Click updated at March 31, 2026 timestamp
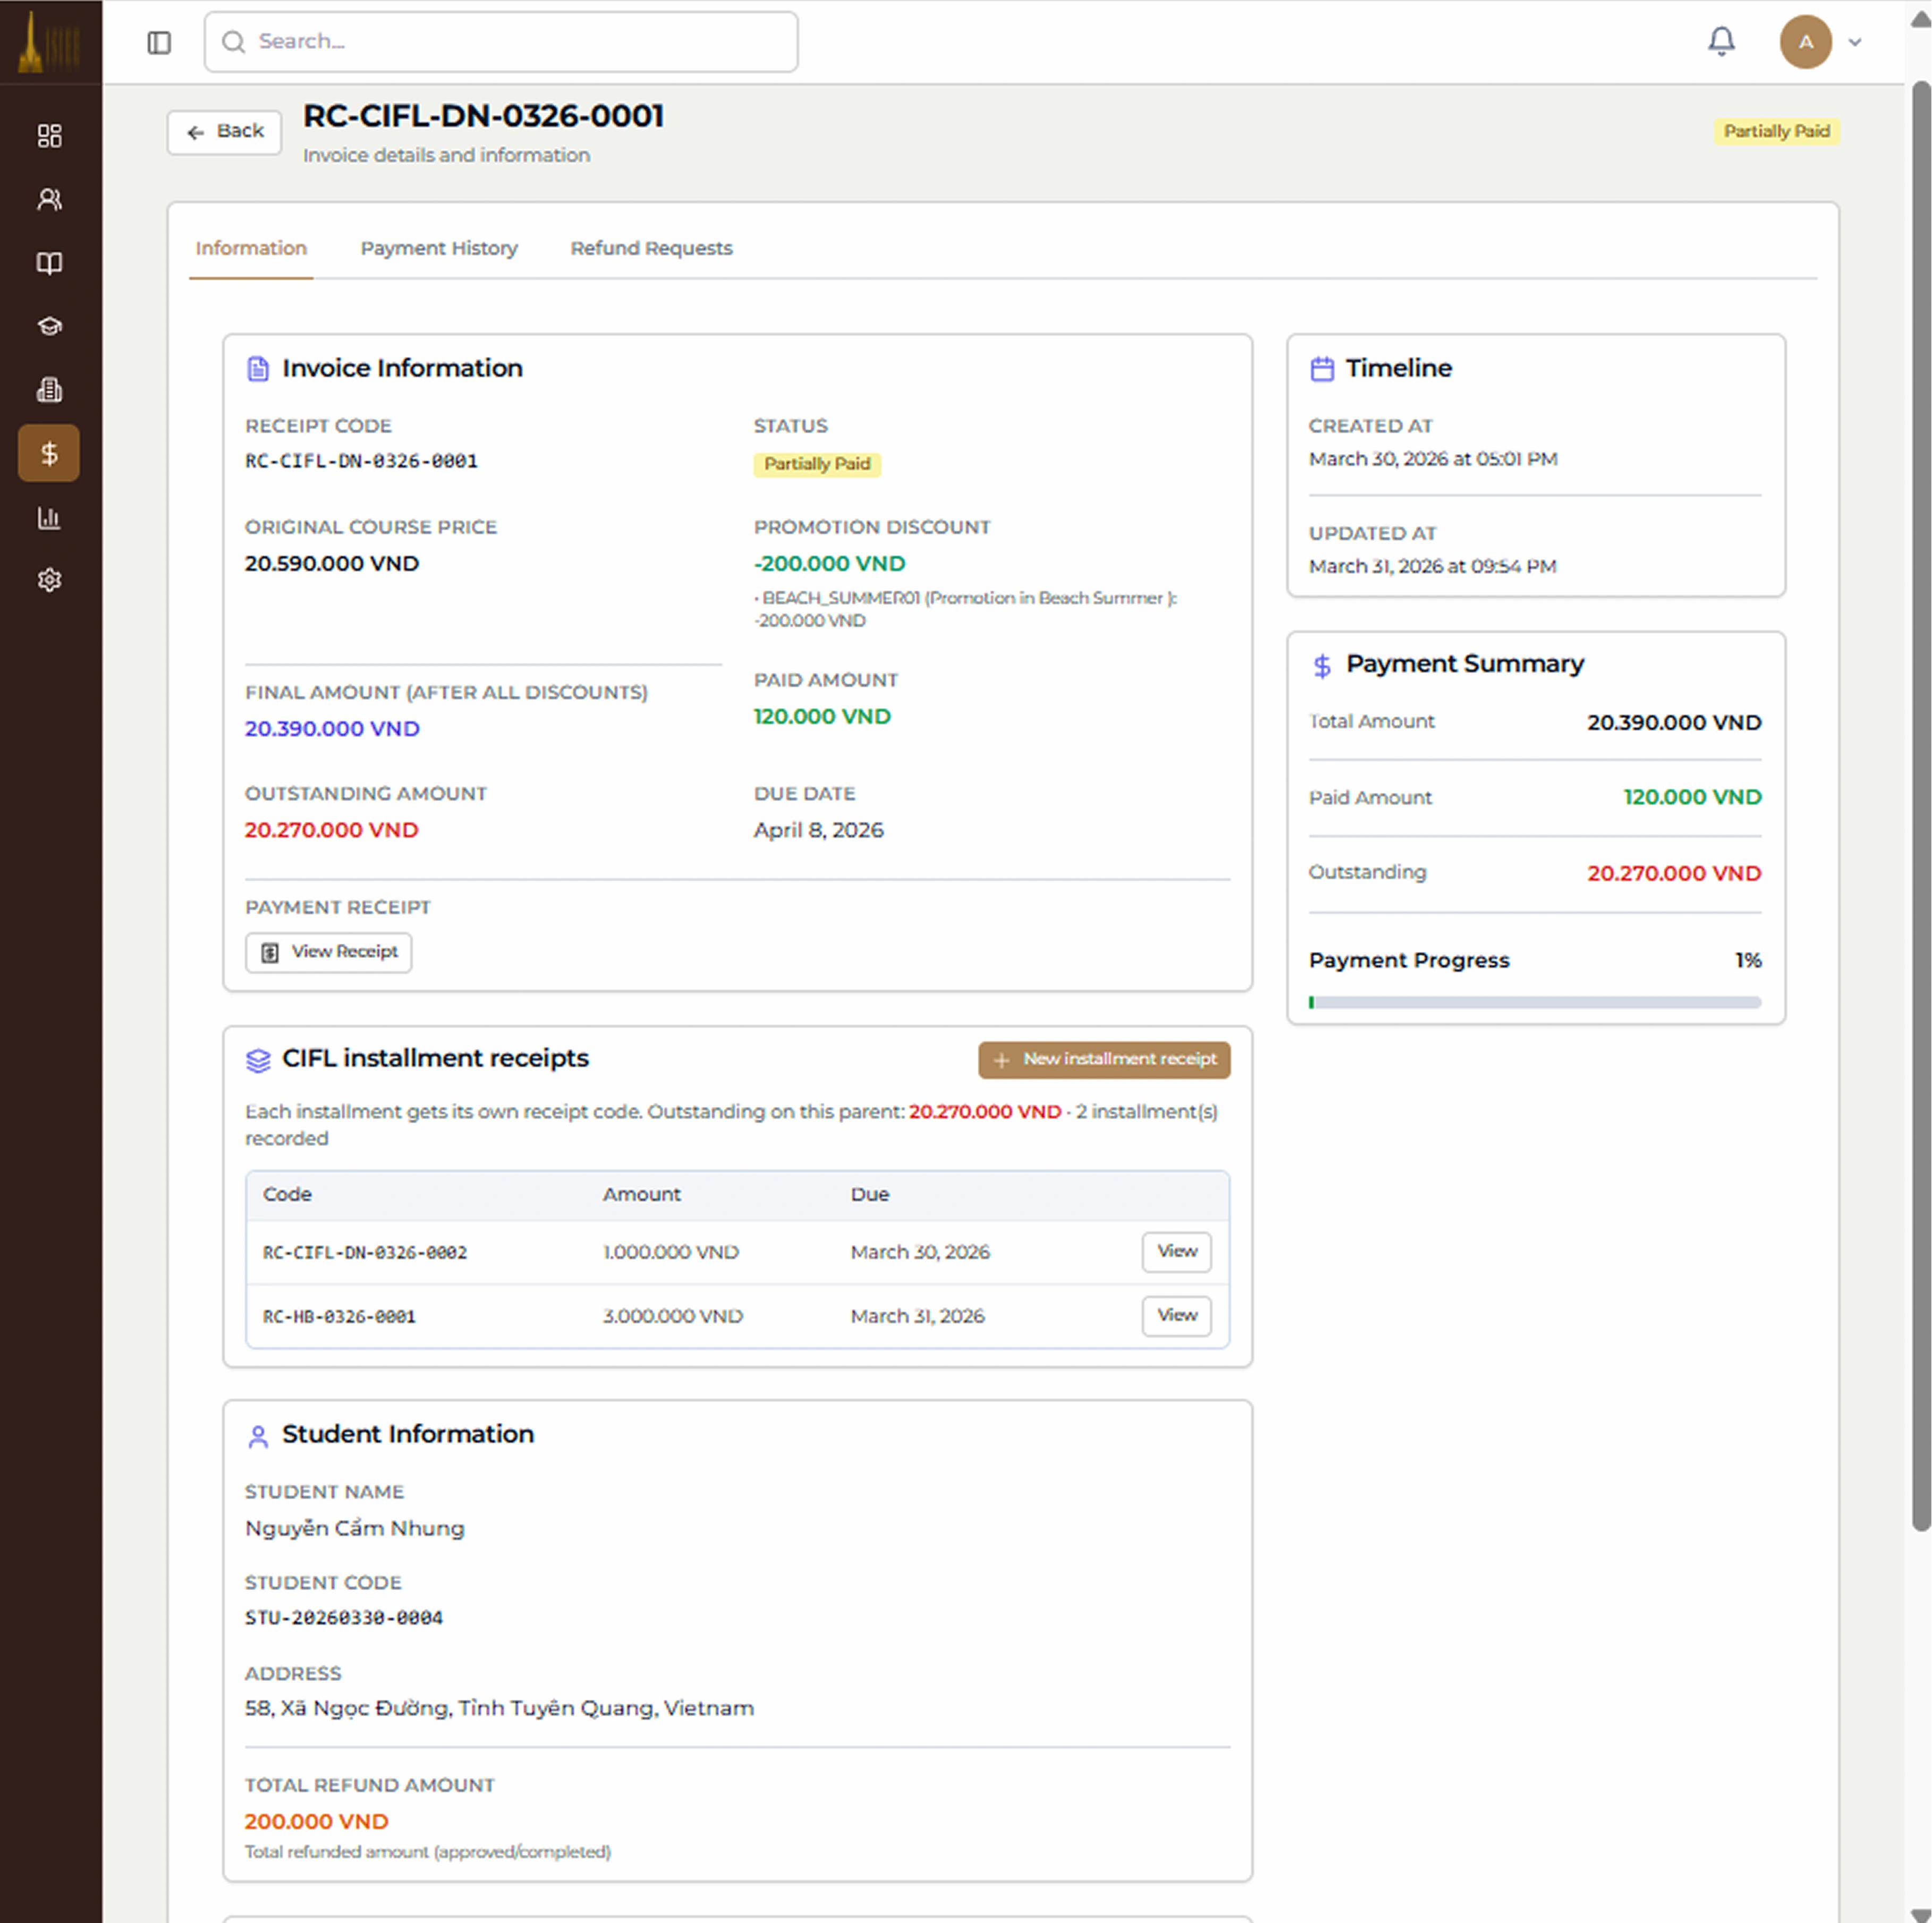This screenshot has width=1932, height=1923. click(1433, 567)
